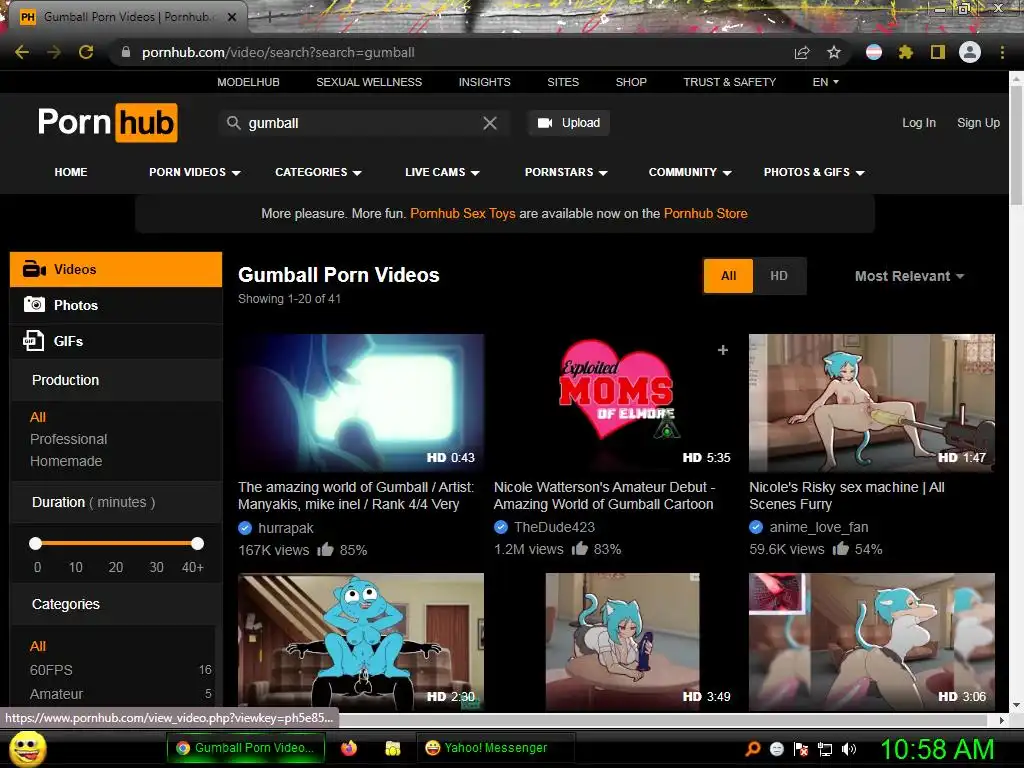The image size is (1024, 768).
Task: Click the magnifier icon in the site search box
Action: coord(234,123)
